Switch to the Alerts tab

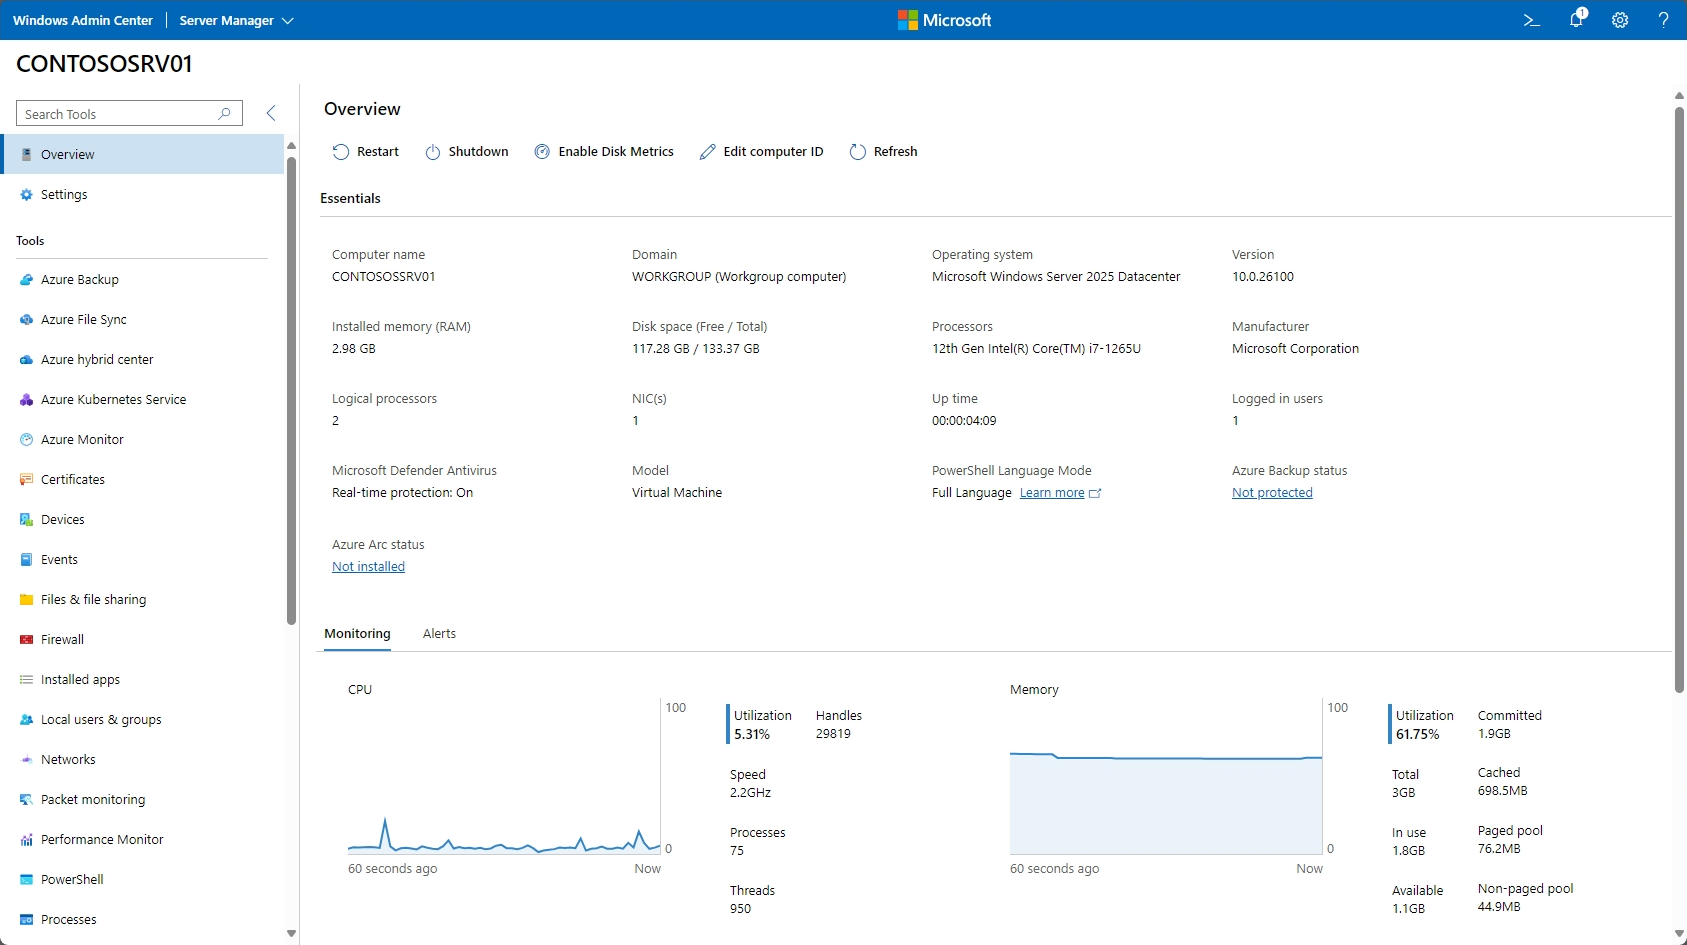click(x=439, y=633)
